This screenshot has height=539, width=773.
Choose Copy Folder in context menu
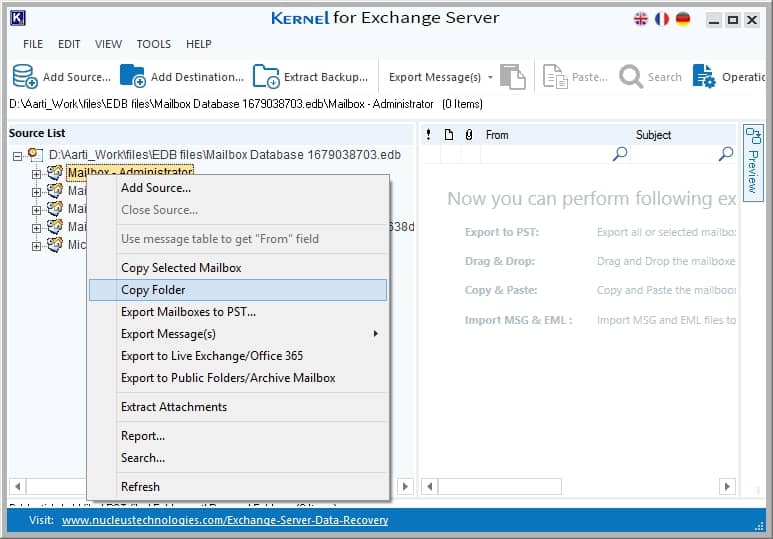238,290
